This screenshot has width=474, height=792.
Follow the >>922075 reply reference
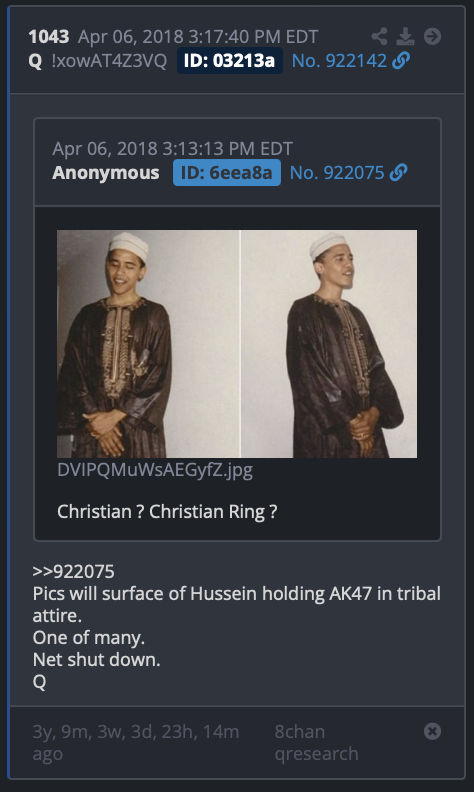coord(73,571)
